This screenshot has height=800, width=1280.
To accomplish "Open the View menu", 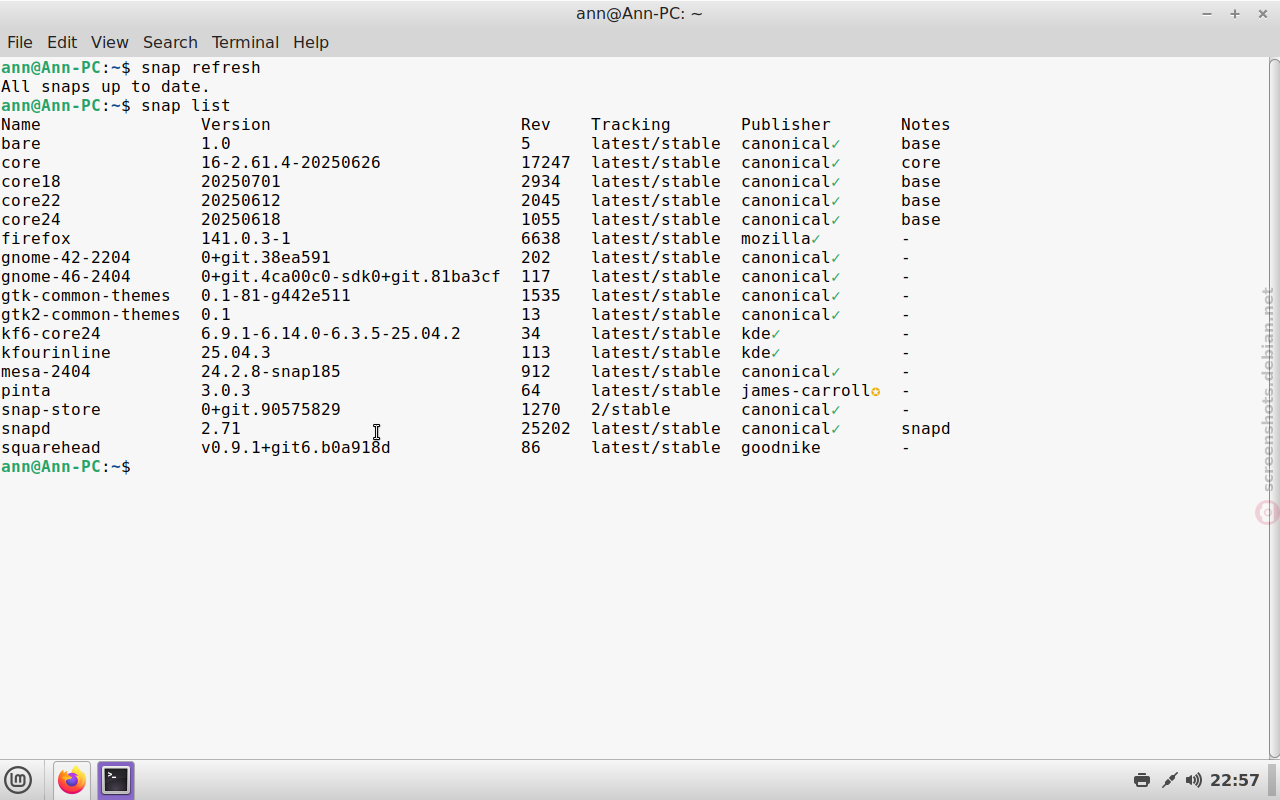I will point(110,42).
